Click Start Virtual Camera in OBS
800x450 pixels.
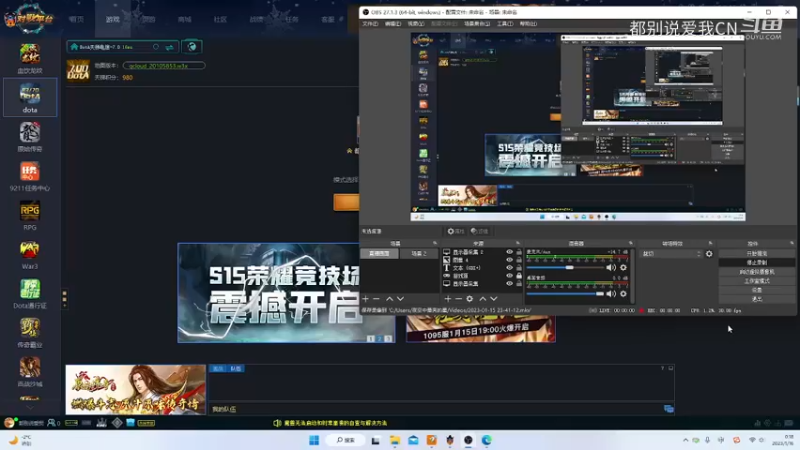(757, 271)
